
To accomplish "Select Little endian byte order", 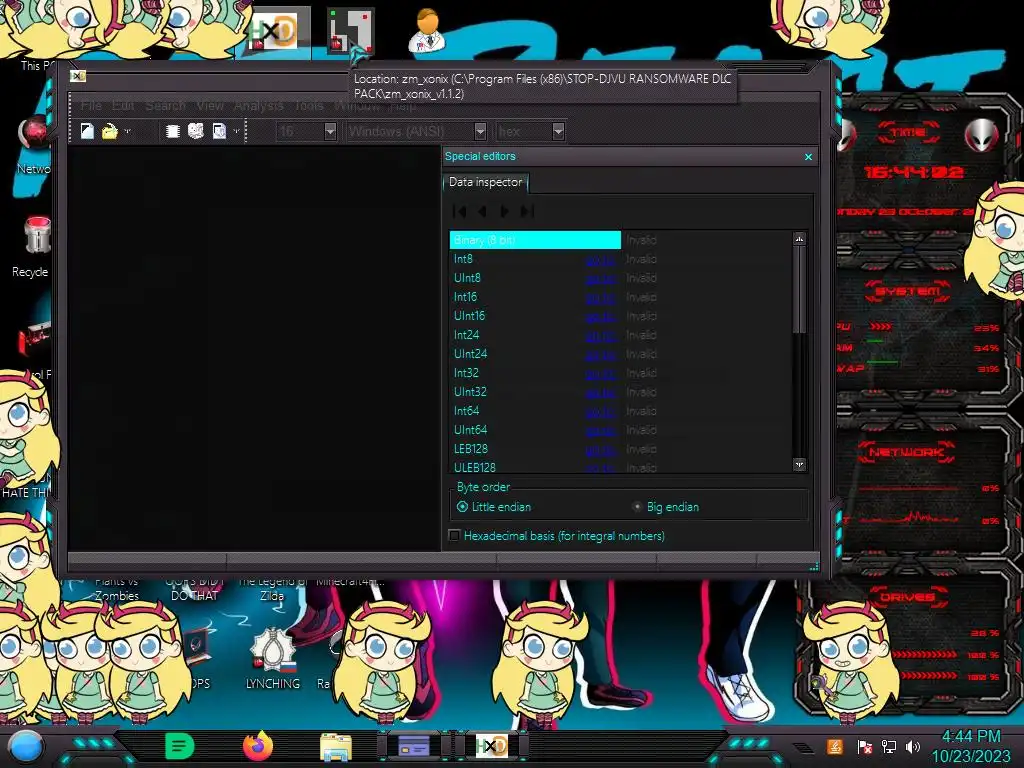I will tap(494, 507).
